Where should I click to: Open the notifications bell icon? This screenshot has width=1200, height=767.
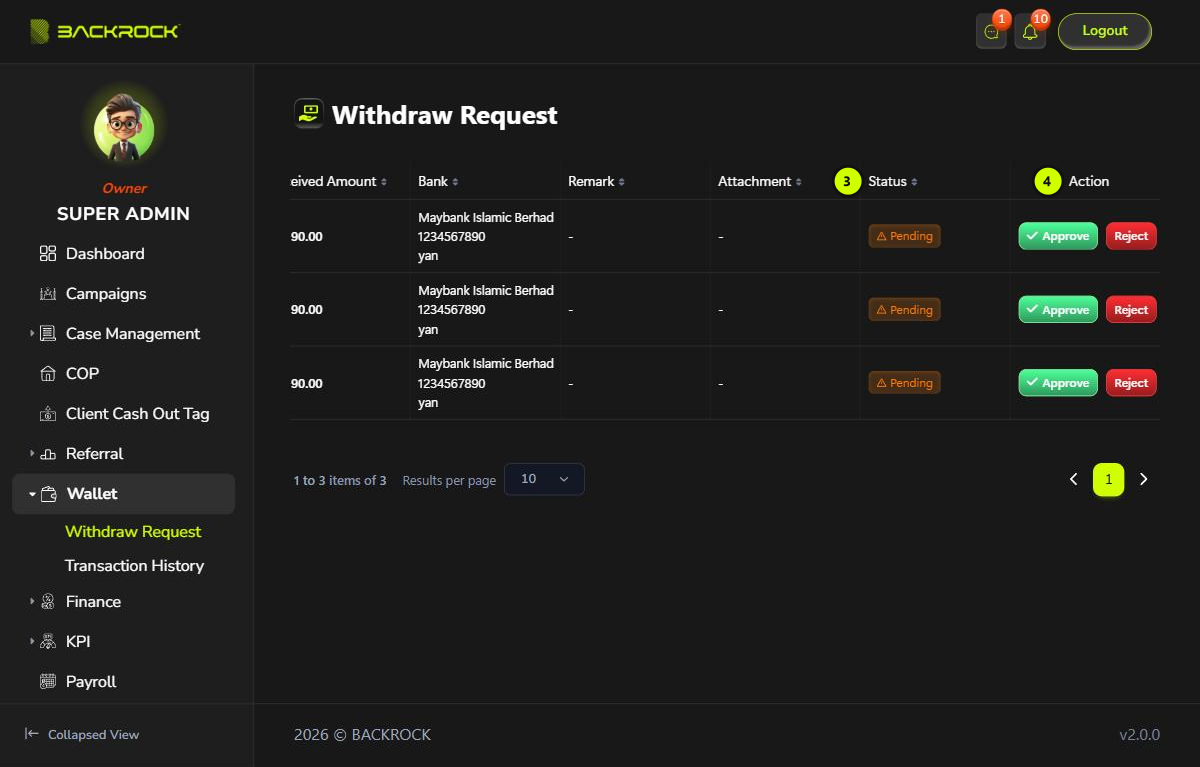[x=1030, y=32]
